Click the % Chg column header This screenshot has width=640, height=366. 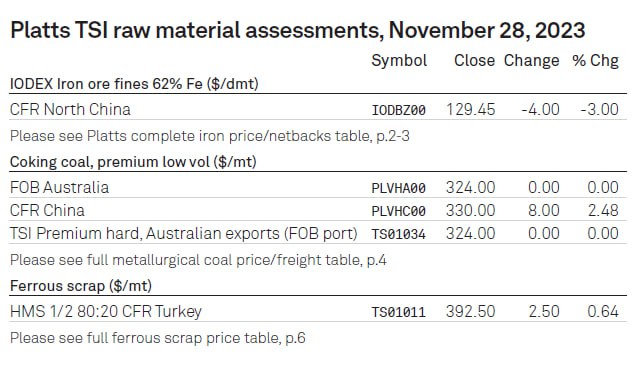pos(595,61)
